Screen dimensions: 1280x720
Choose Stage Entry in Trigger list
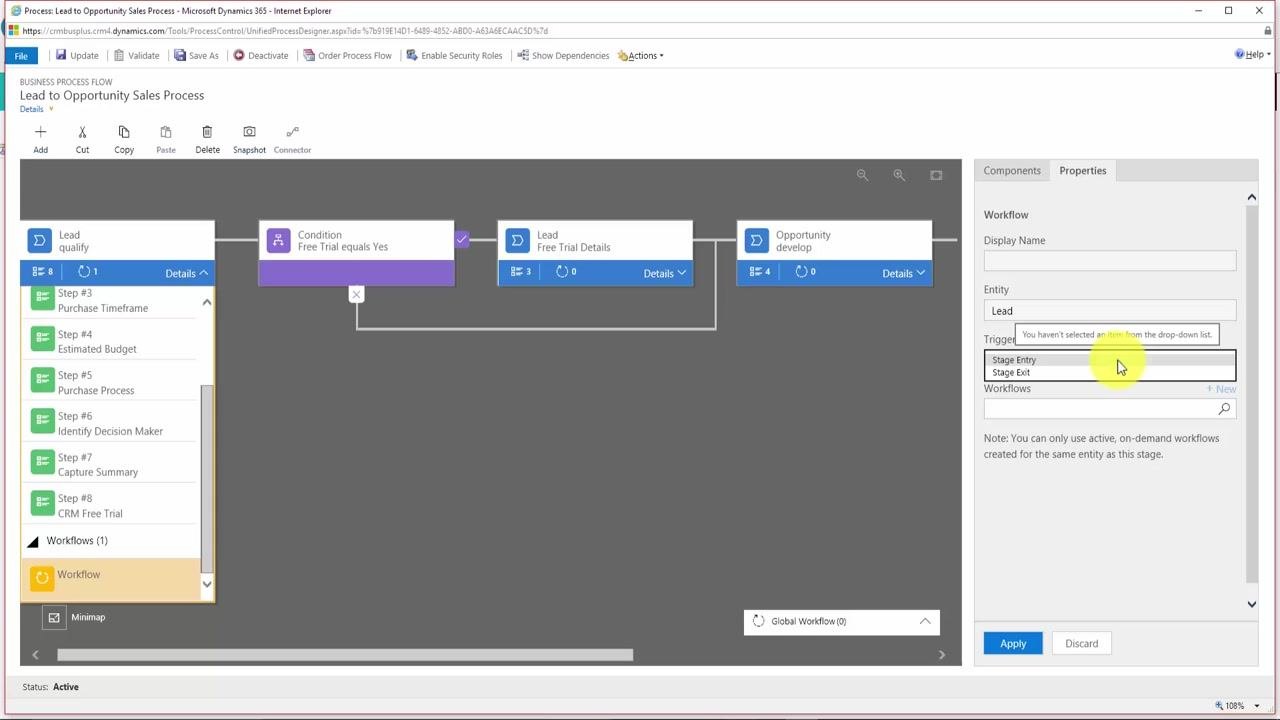coord(1110,360)
